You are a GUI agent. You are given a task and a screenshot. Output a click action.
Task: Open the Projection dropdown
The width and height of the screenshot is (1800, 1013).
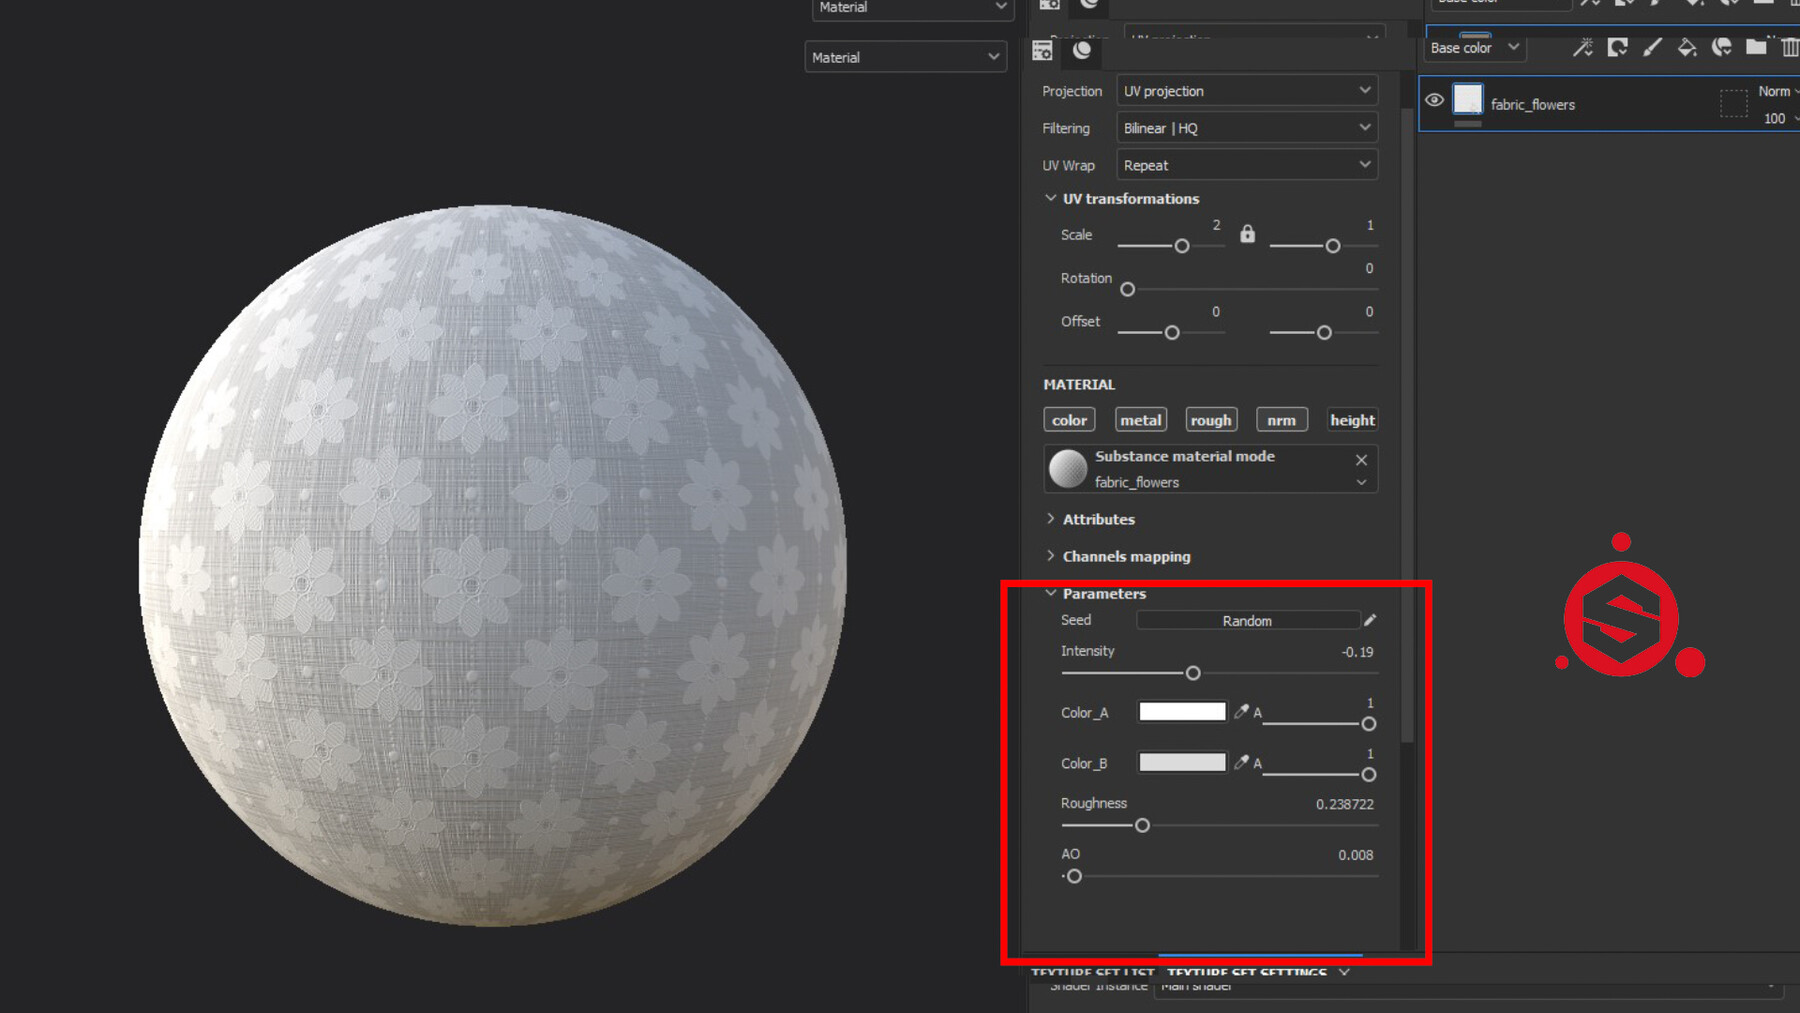click(x=1247, y=91)
